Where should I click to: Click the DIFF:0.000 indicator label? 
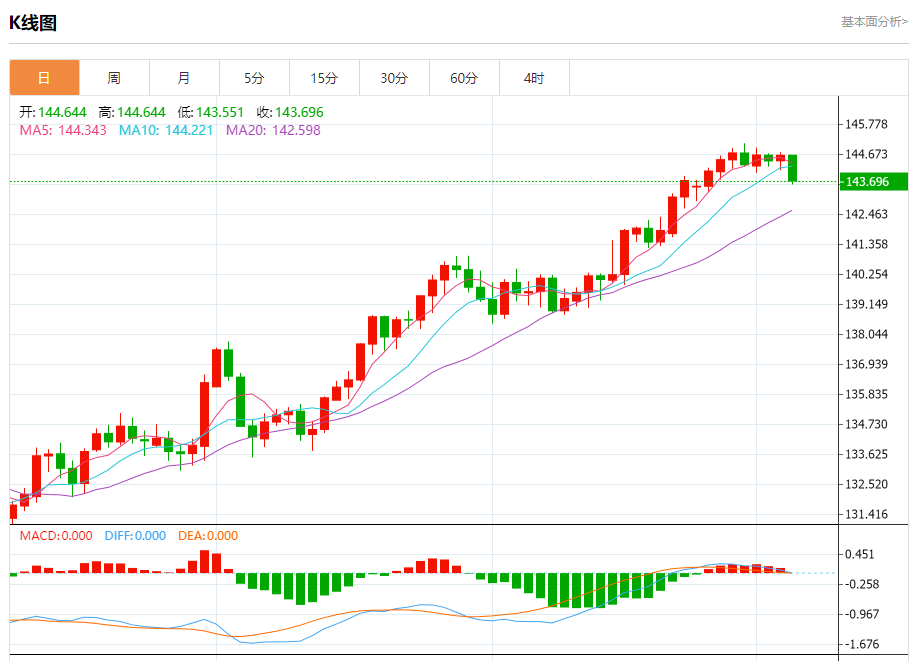coord(135,536)
